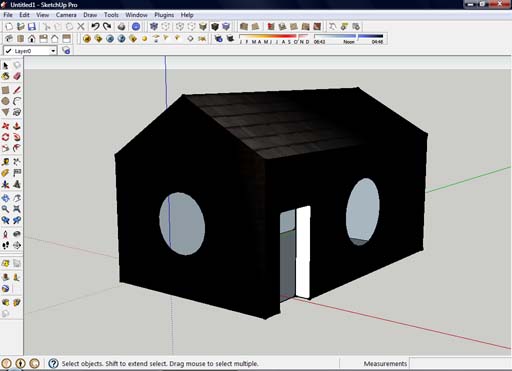Switch to Front view house icon

pyautogui.click(x=32, y=39)
